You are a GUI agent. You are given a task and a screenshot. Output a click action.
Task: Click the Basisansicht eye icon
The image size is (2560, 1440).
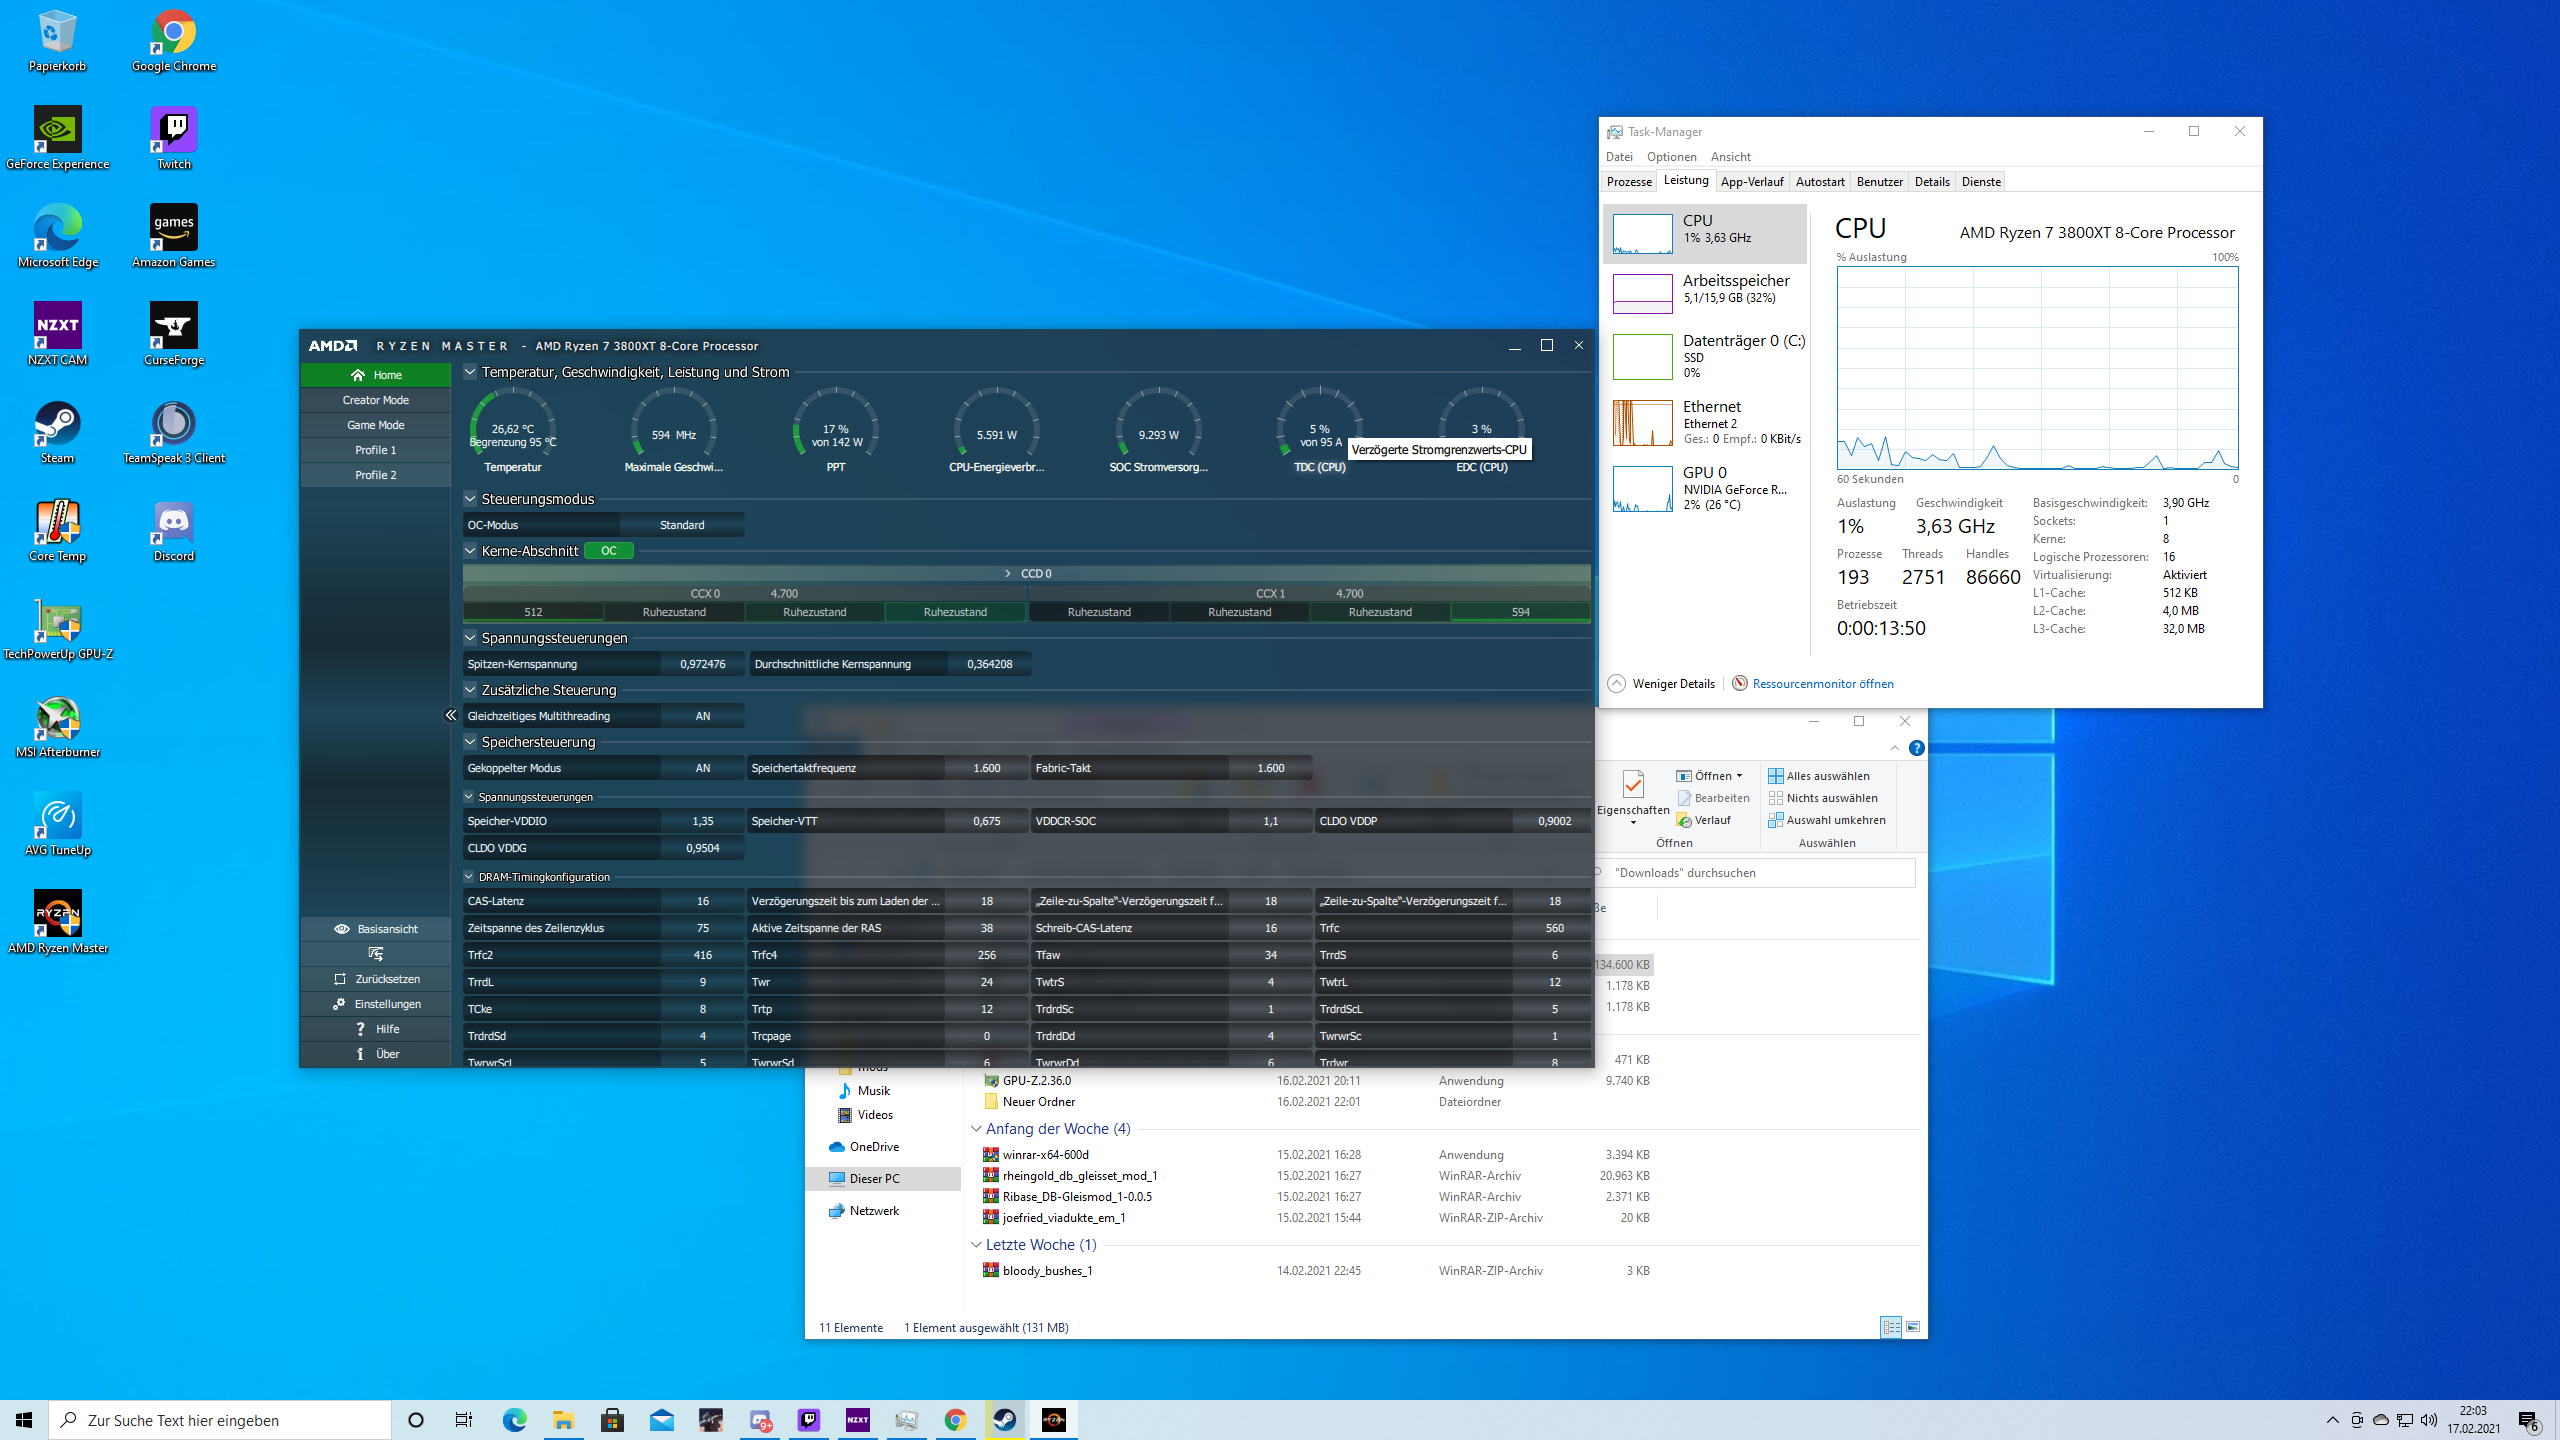pos(342,929)
